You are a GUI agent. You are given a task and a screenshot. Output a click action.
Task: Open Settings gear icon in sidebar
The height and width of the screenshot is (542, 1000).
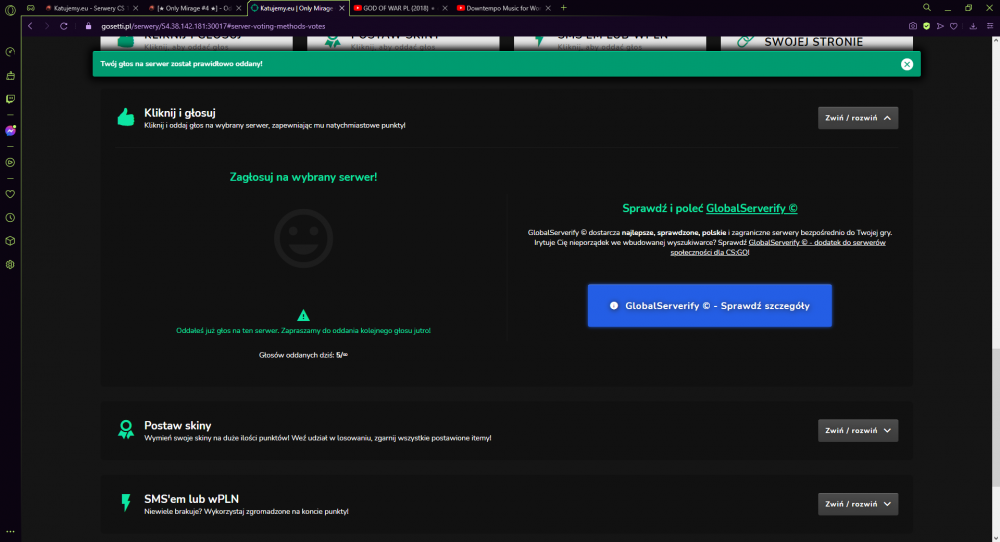pos(10,265)
